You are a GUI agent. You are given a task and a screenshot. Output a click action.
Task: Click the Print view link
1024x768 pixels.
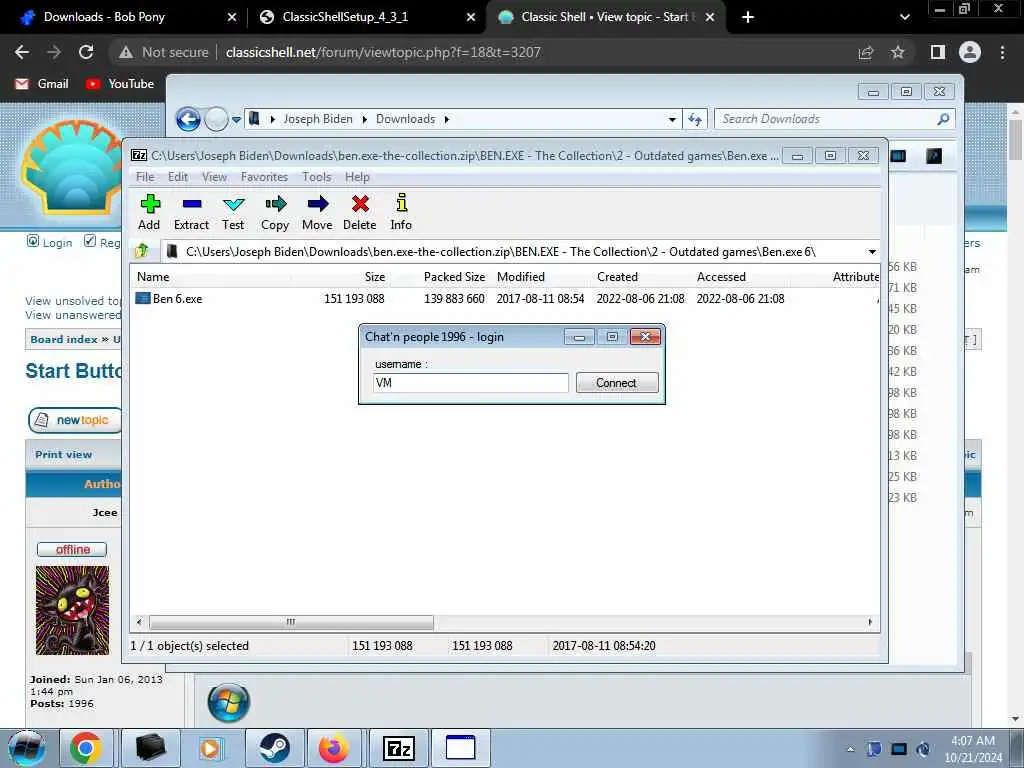(x=63, y=455)
